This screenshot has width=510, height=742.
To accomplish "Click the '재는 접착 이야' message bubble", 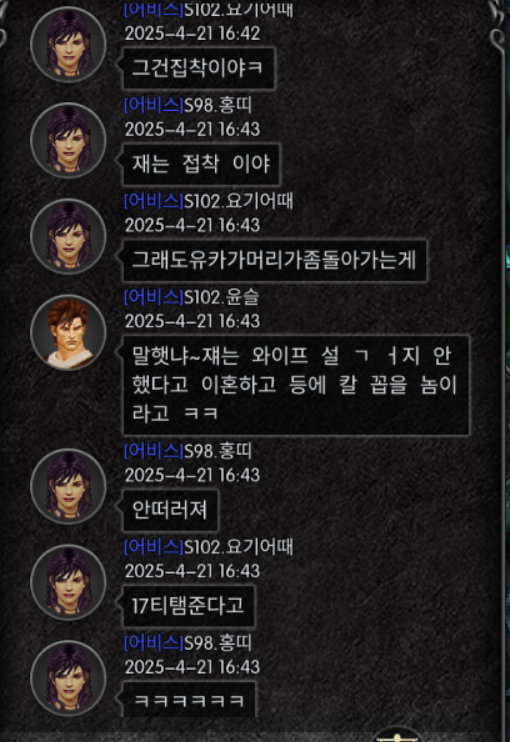I will 201,164.
